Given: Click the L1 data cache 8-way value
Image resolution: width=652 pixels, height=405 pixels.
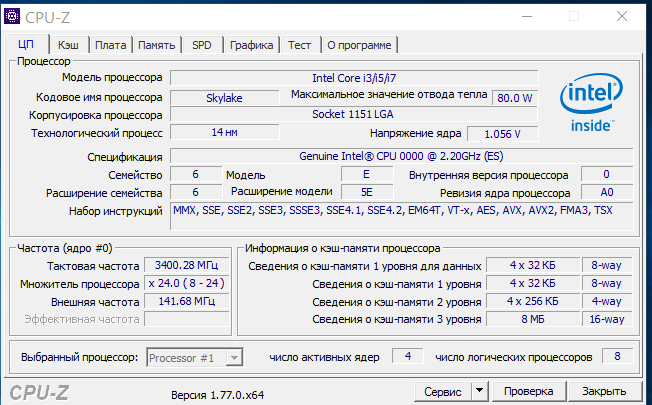Looking at the screenshot, I should click(607, 265).
